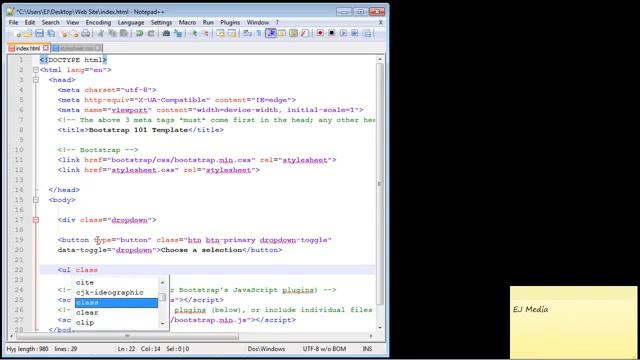The image size is (640, 360).
Task: Click the editor vertical scrollbar down arrow
Action: (380, 327)
